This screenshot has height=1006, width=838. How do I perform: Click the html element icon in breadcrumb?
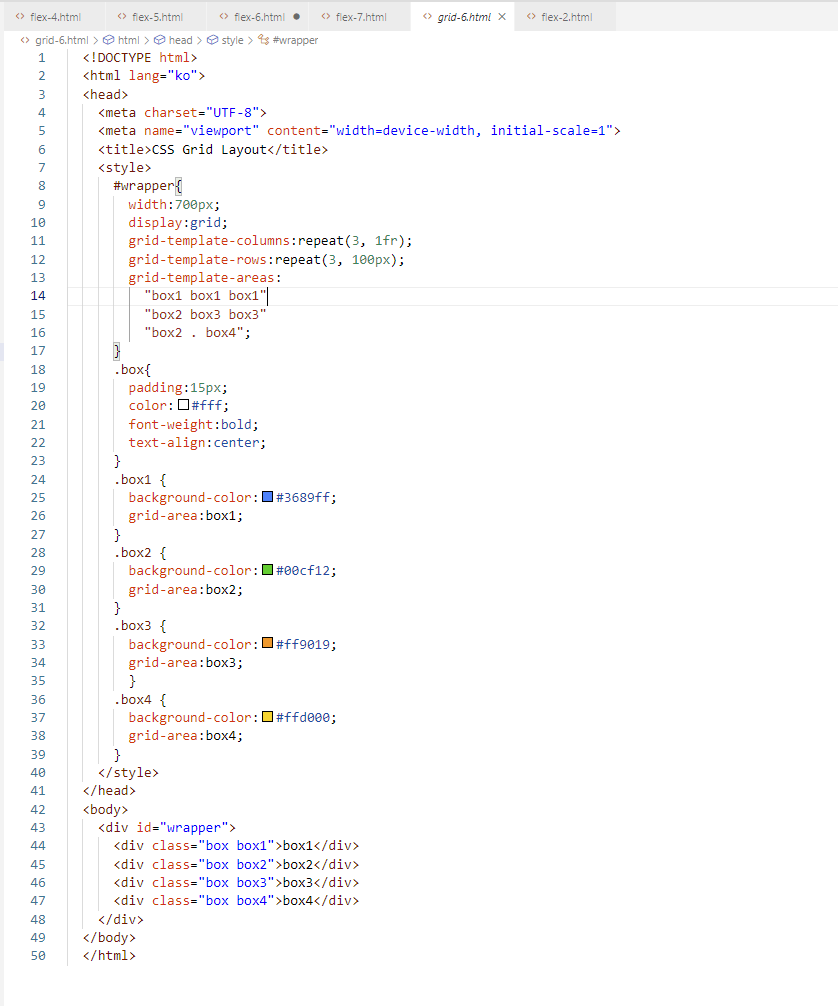[x=109, y=40]
